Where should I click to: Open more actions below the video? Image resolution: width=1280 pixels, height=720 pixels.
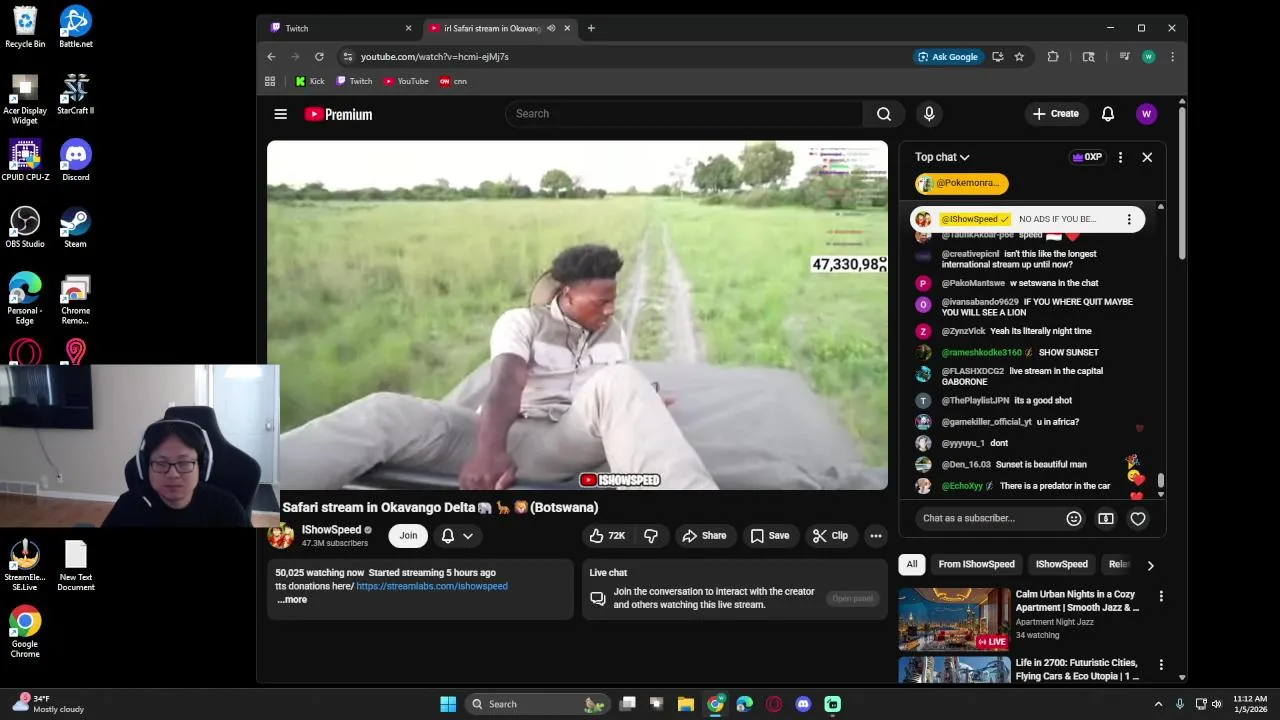876,536
